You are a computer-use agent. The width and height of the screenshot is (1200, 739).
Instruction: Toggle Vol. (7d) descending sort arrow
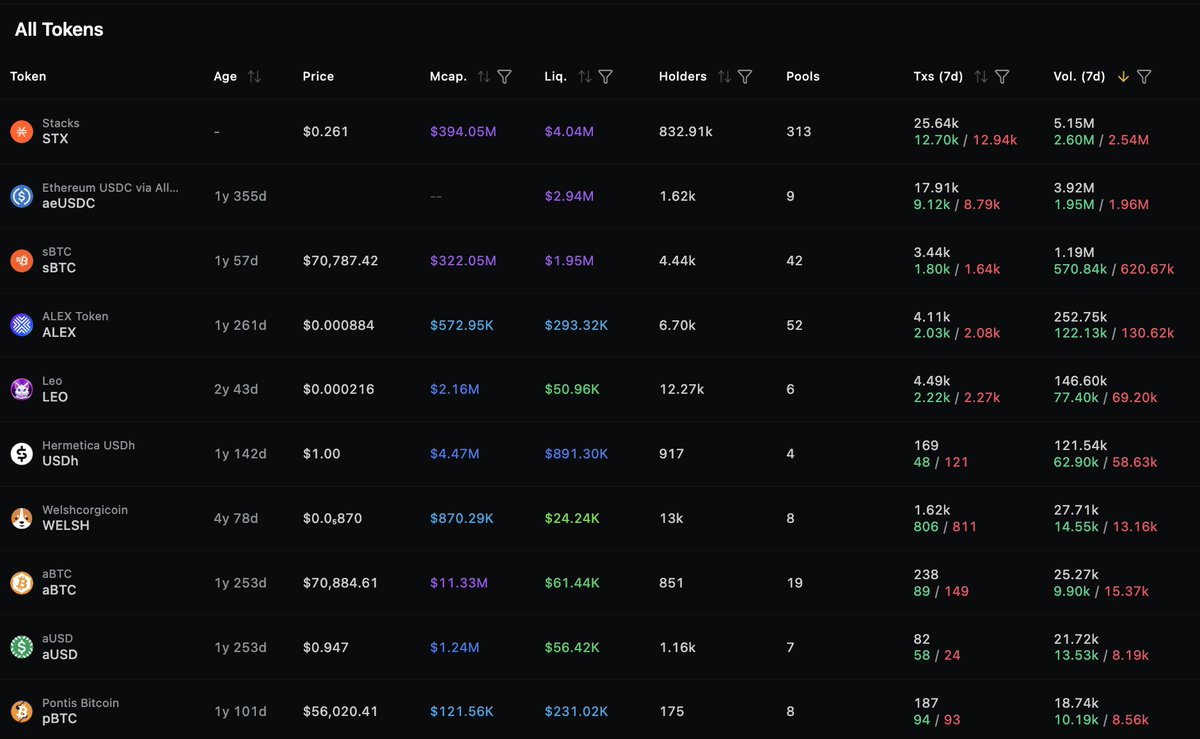tap(1123, 76)
